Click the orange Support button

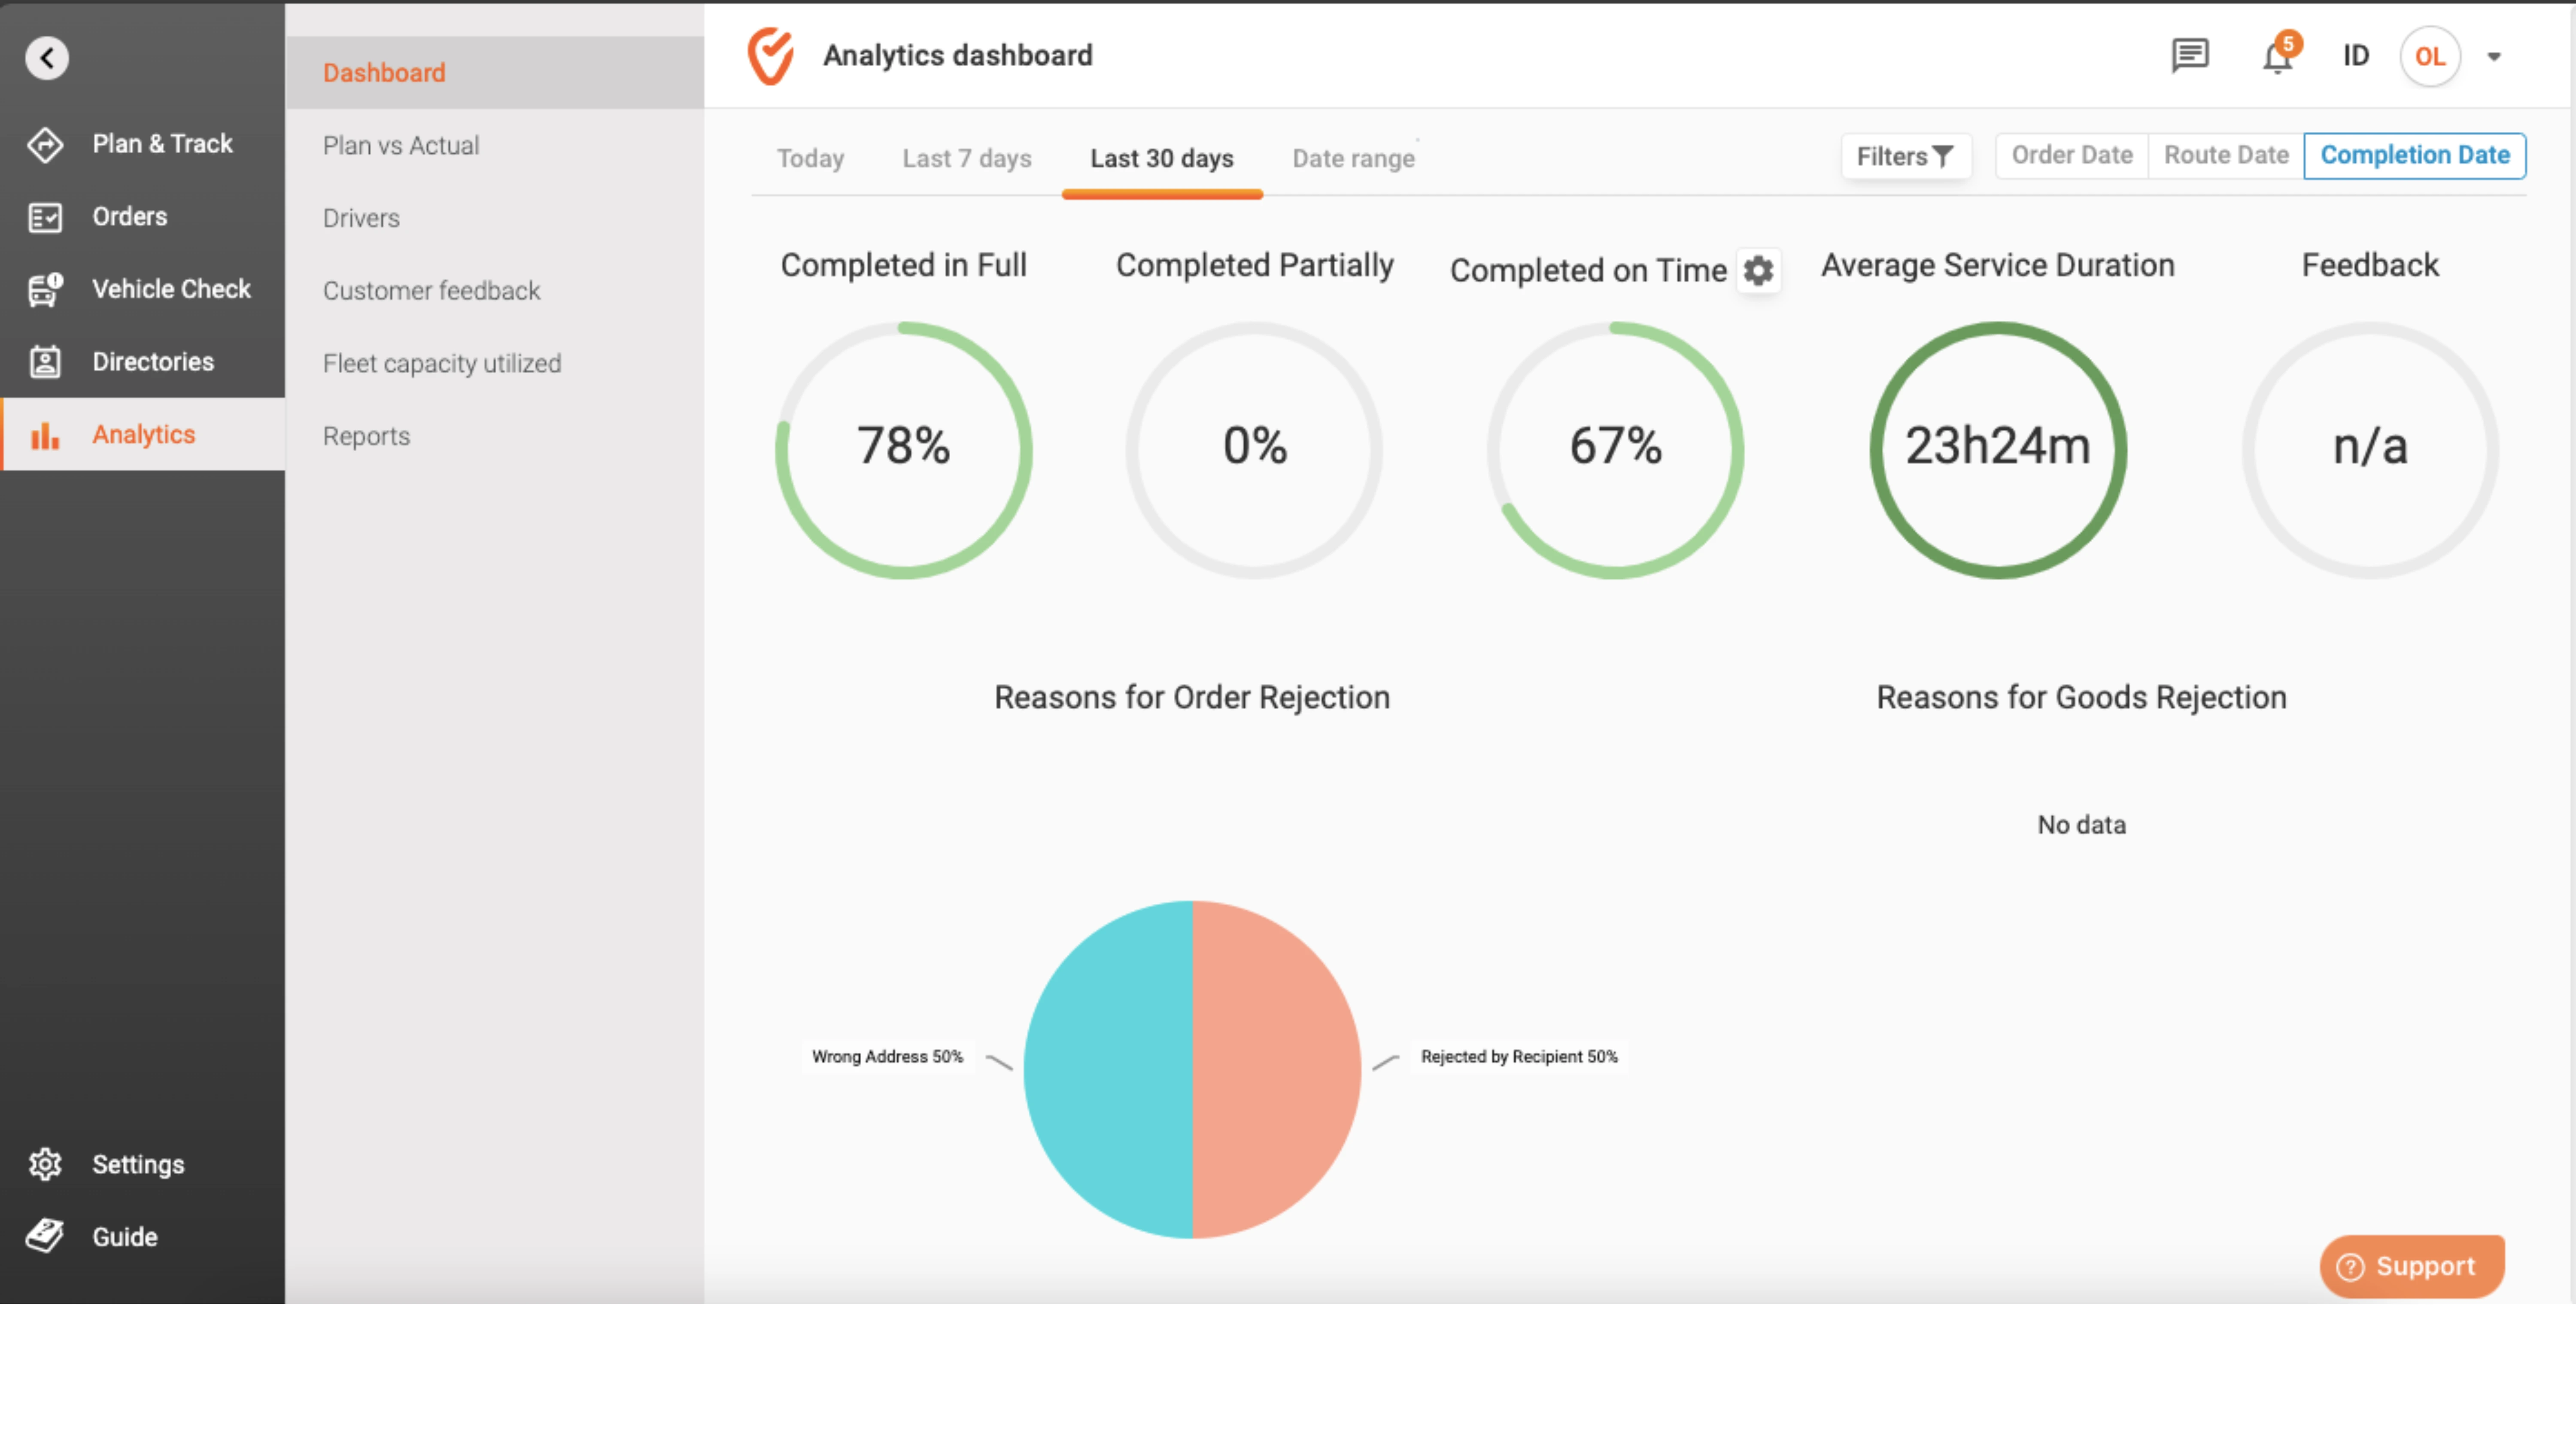2411,1266
